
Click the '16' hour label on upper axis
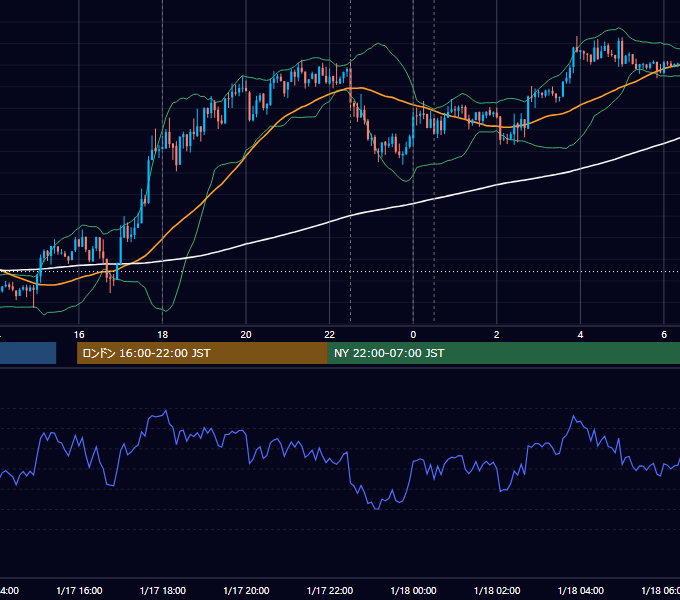coord(79,335)
